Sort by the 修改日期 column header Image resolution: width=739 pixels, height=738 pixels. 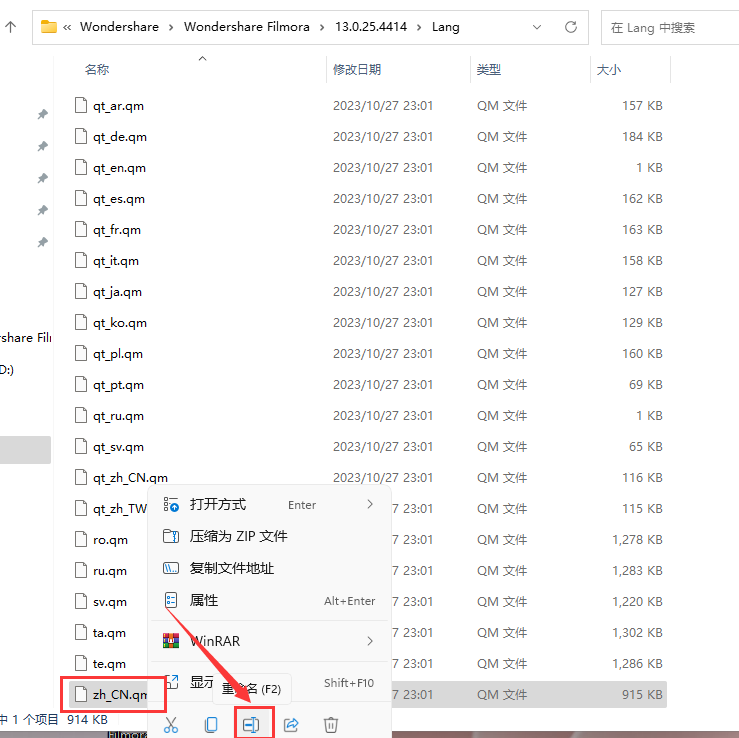pos(357,70)
